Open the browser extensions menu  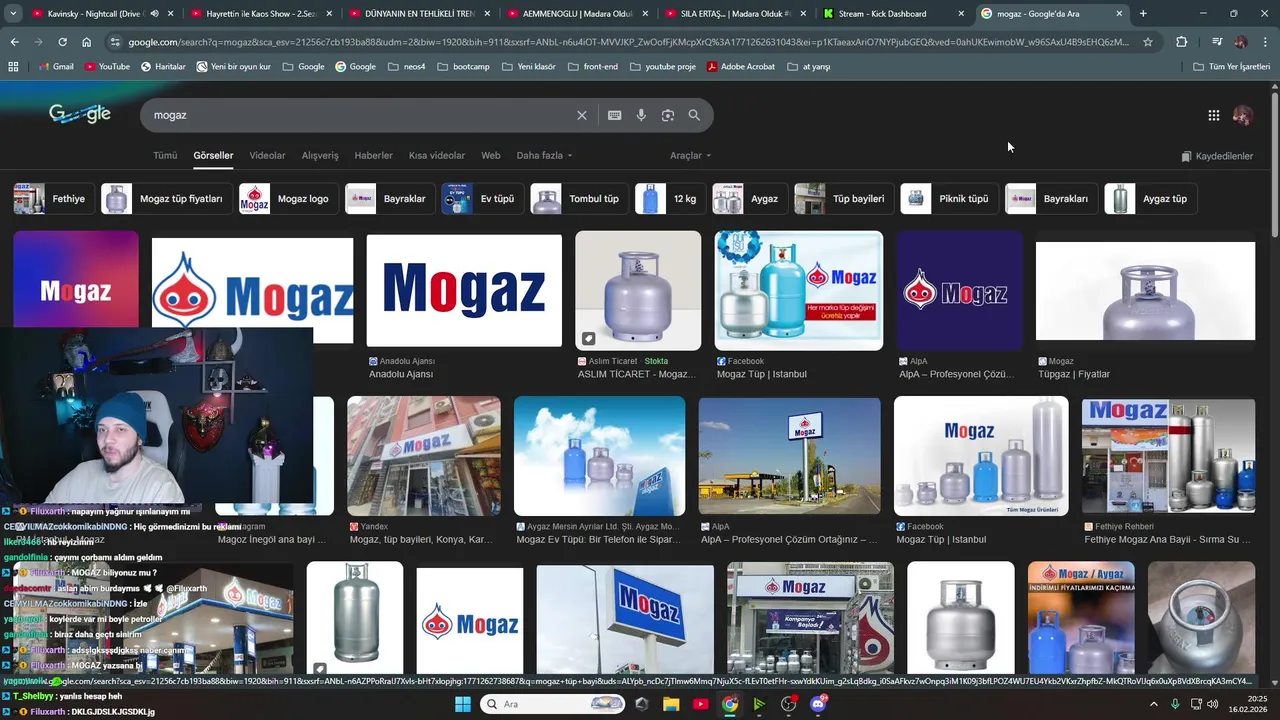click(1181, 42)
